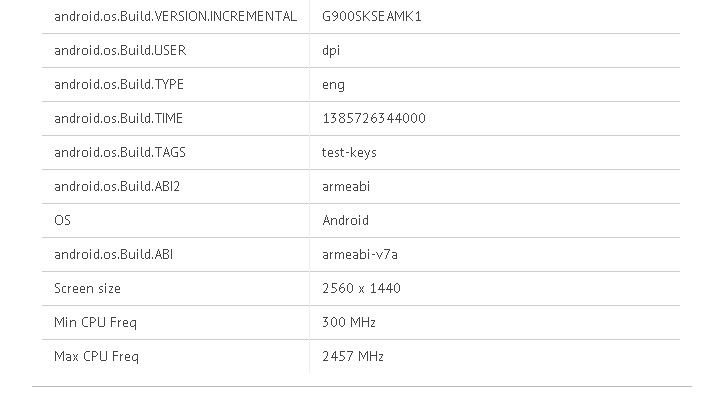The height and width of the screenshot is (399, 726).
Task: Select the android.os.Build.TIME label
Action: click(119, 118)
